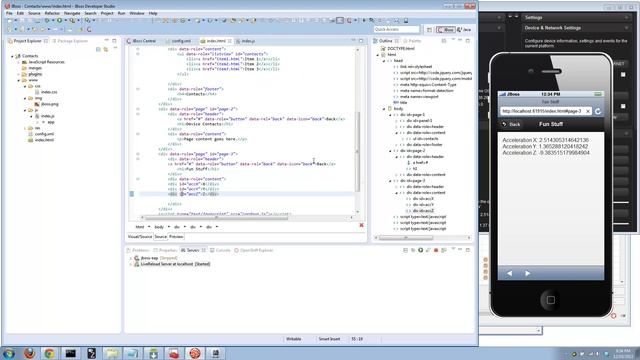This screenshot has width=640, height=360.
Task: Select LiveReload Server at localhost
Action: 175,264
